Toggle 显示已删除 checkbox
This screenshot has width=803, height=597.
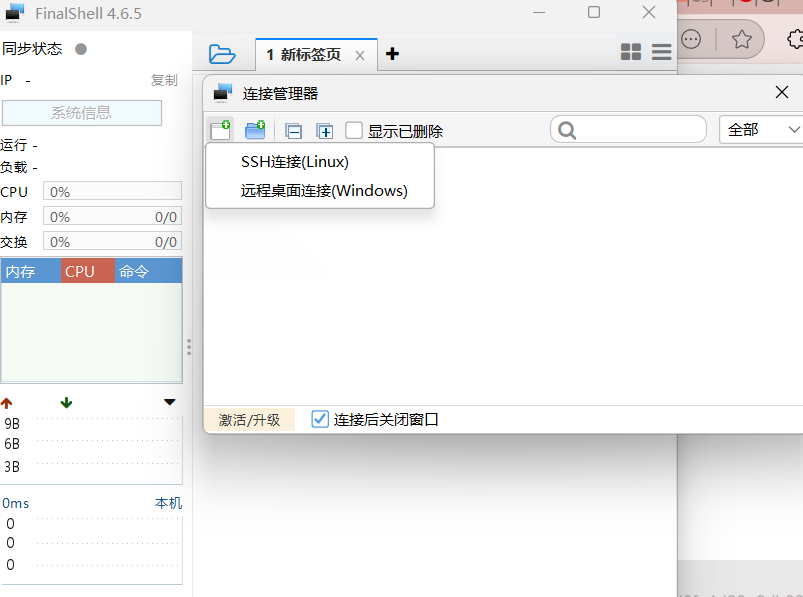tap(354, 130)
